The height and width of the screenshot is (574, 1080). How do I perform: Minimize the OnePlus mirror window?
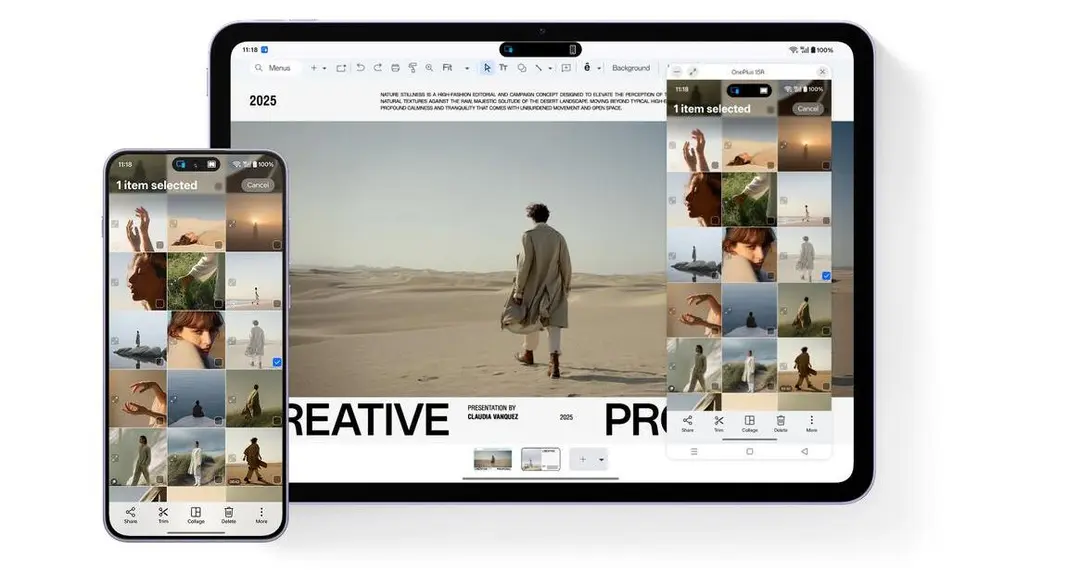tap(677, 72)
